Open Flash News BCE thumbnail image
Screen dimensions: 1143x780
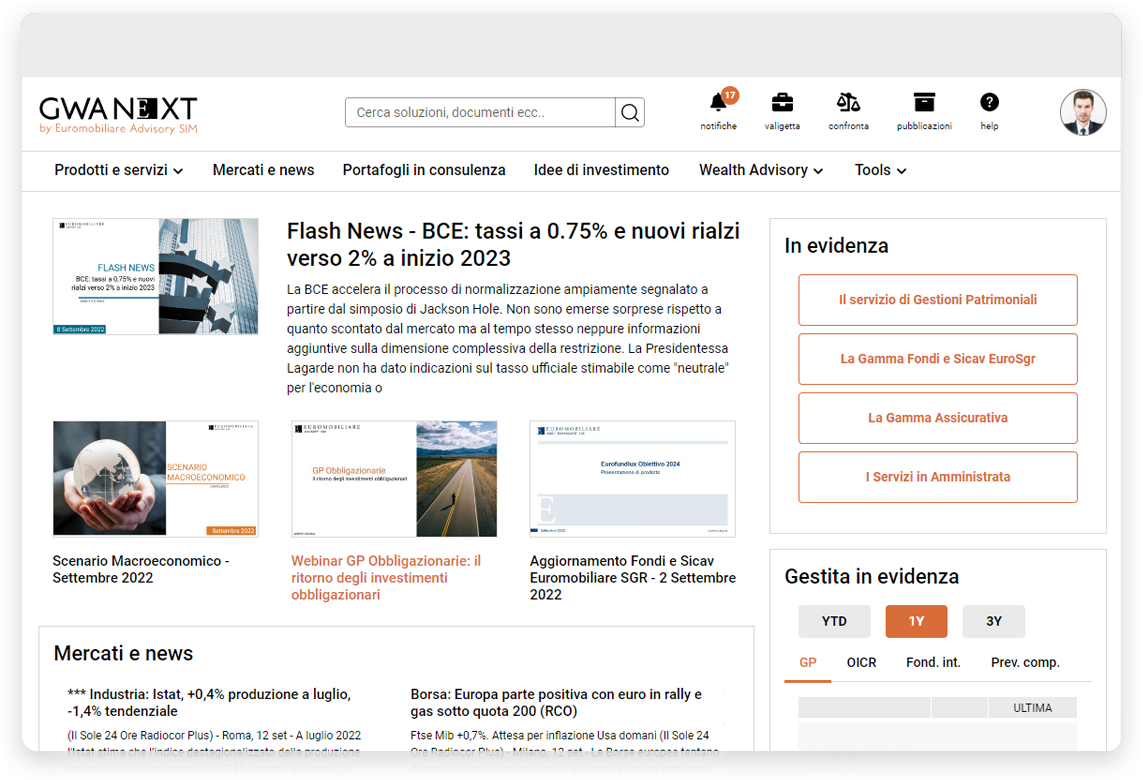[x=155, y=276]
